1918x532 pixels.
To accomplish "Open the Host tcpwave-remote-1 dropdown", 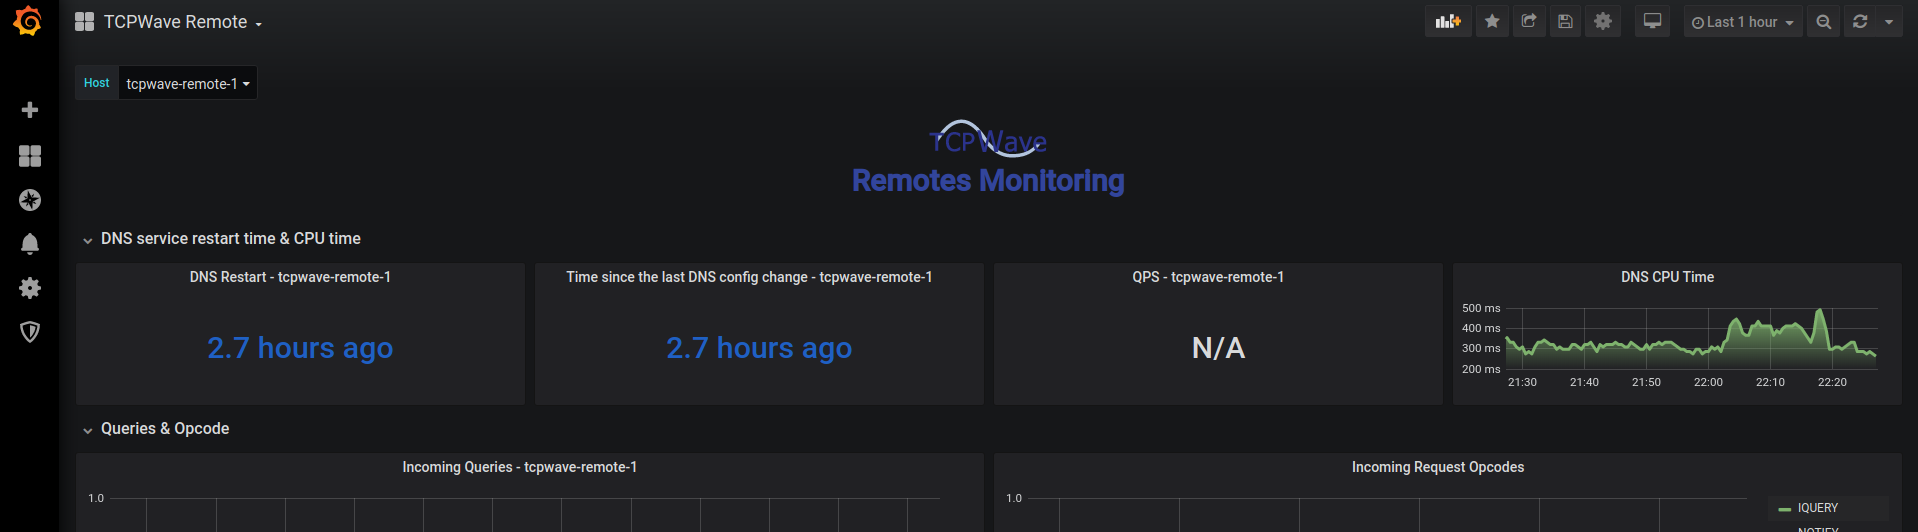I will click(187, 84).
